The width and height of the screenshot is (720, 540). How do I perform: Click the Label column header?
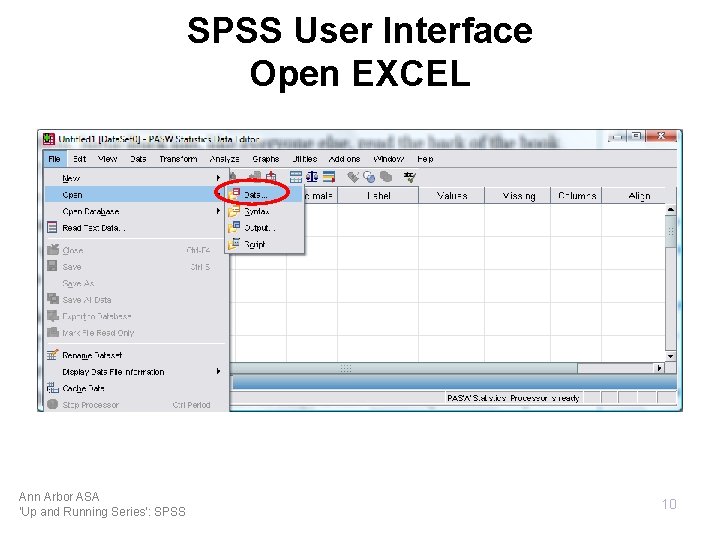pos(378,196)
